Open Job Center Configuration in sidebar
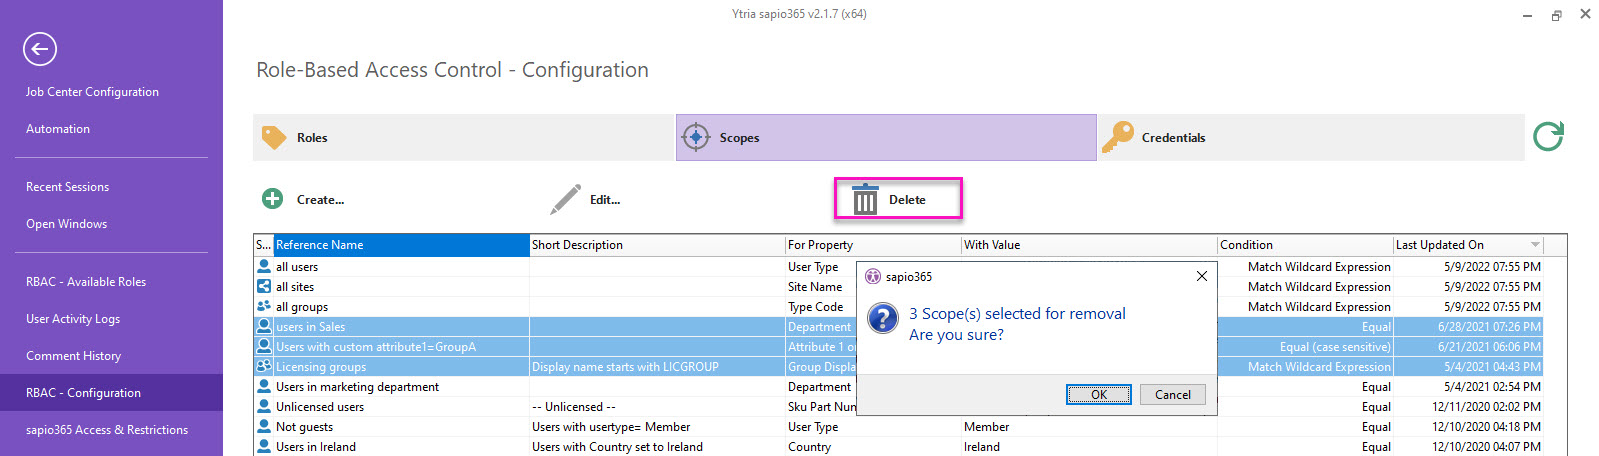The image size is (1599, 456). [x=92, y=92]
